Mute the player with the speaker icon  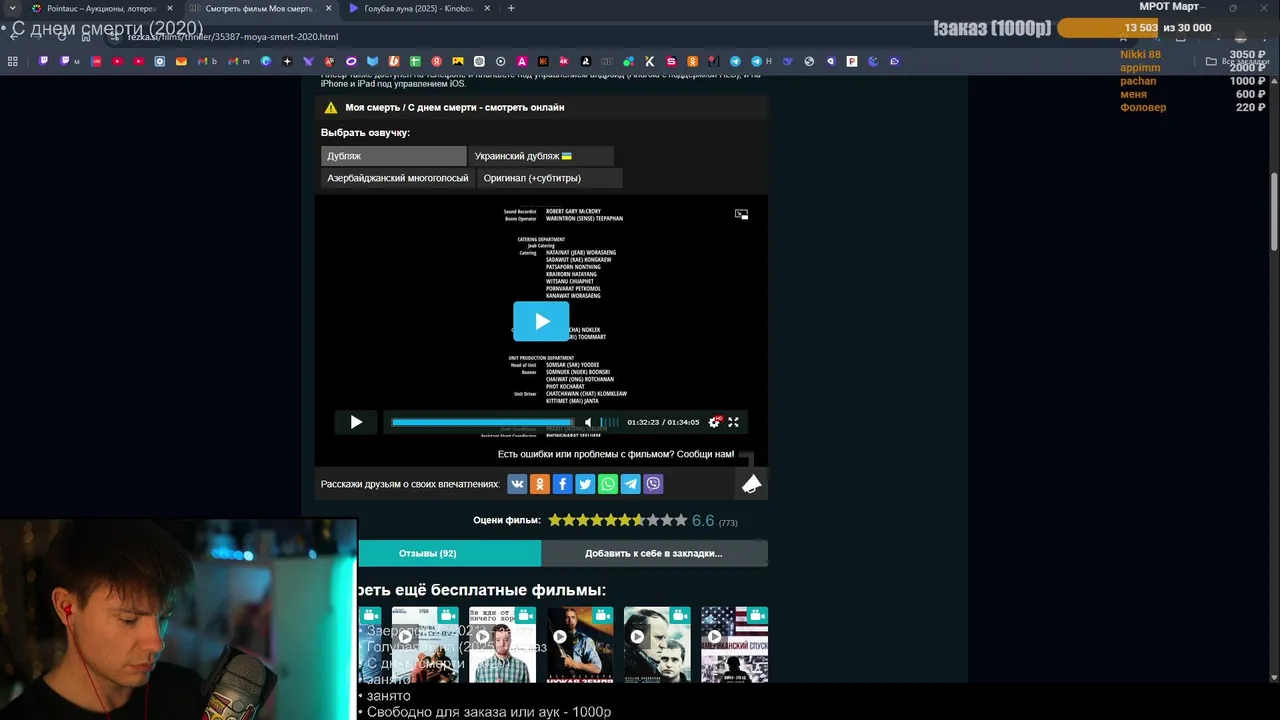pyautogui.click(x=588, y=422)
